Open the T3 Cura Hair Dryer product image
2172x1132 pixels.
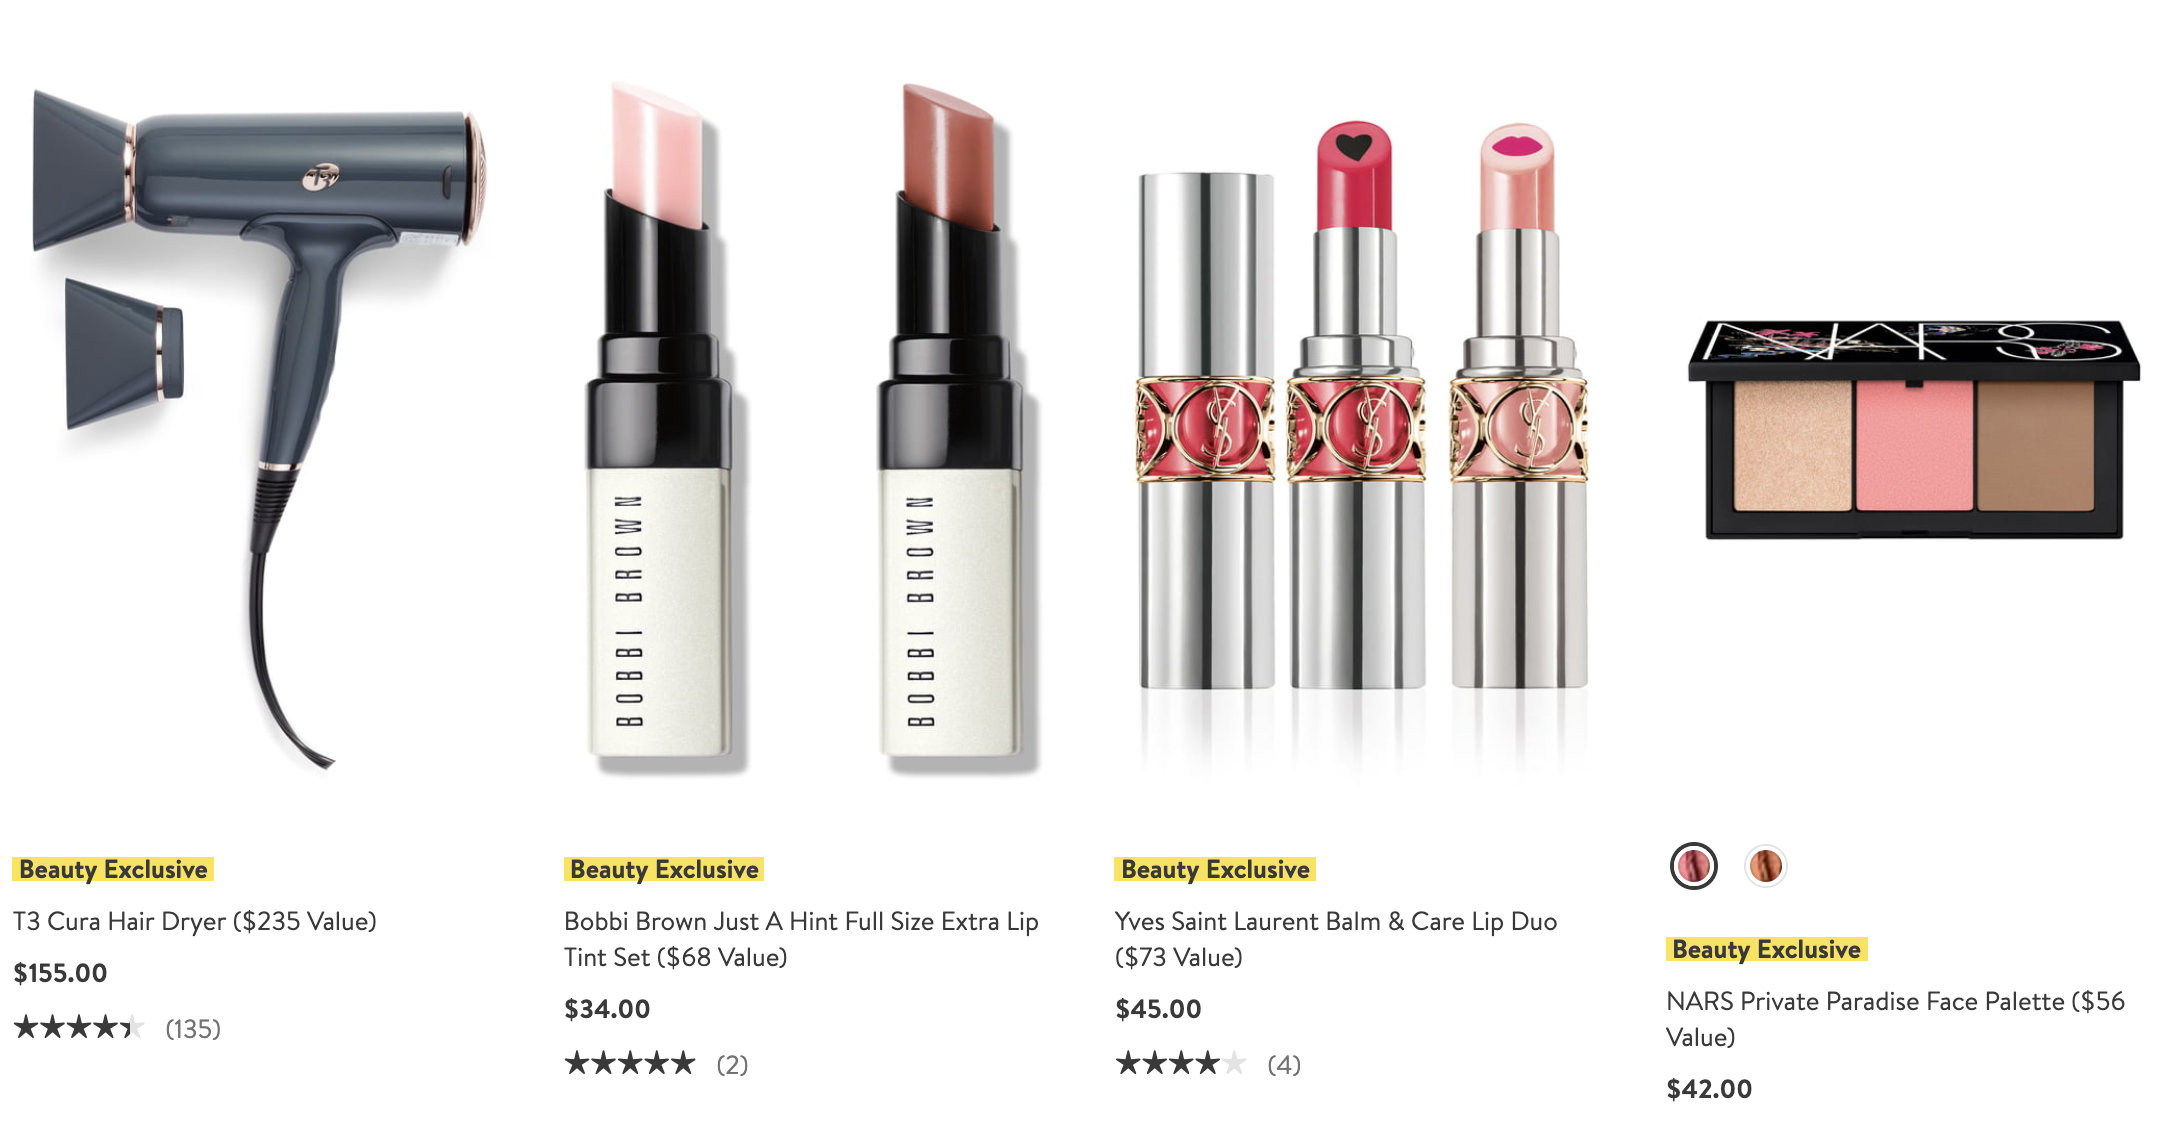pos(259,425)
